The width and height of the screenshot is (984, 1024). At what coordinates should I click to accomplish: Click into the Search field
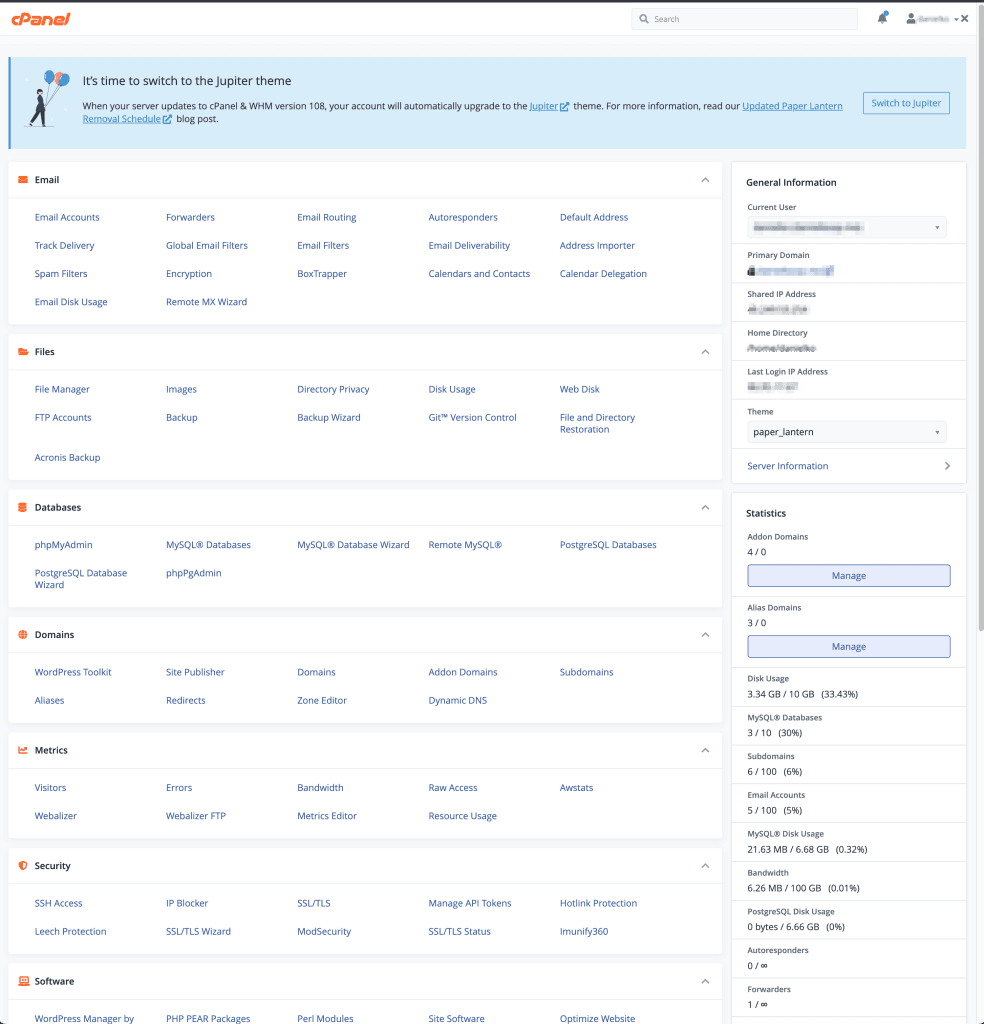(744, 19)
